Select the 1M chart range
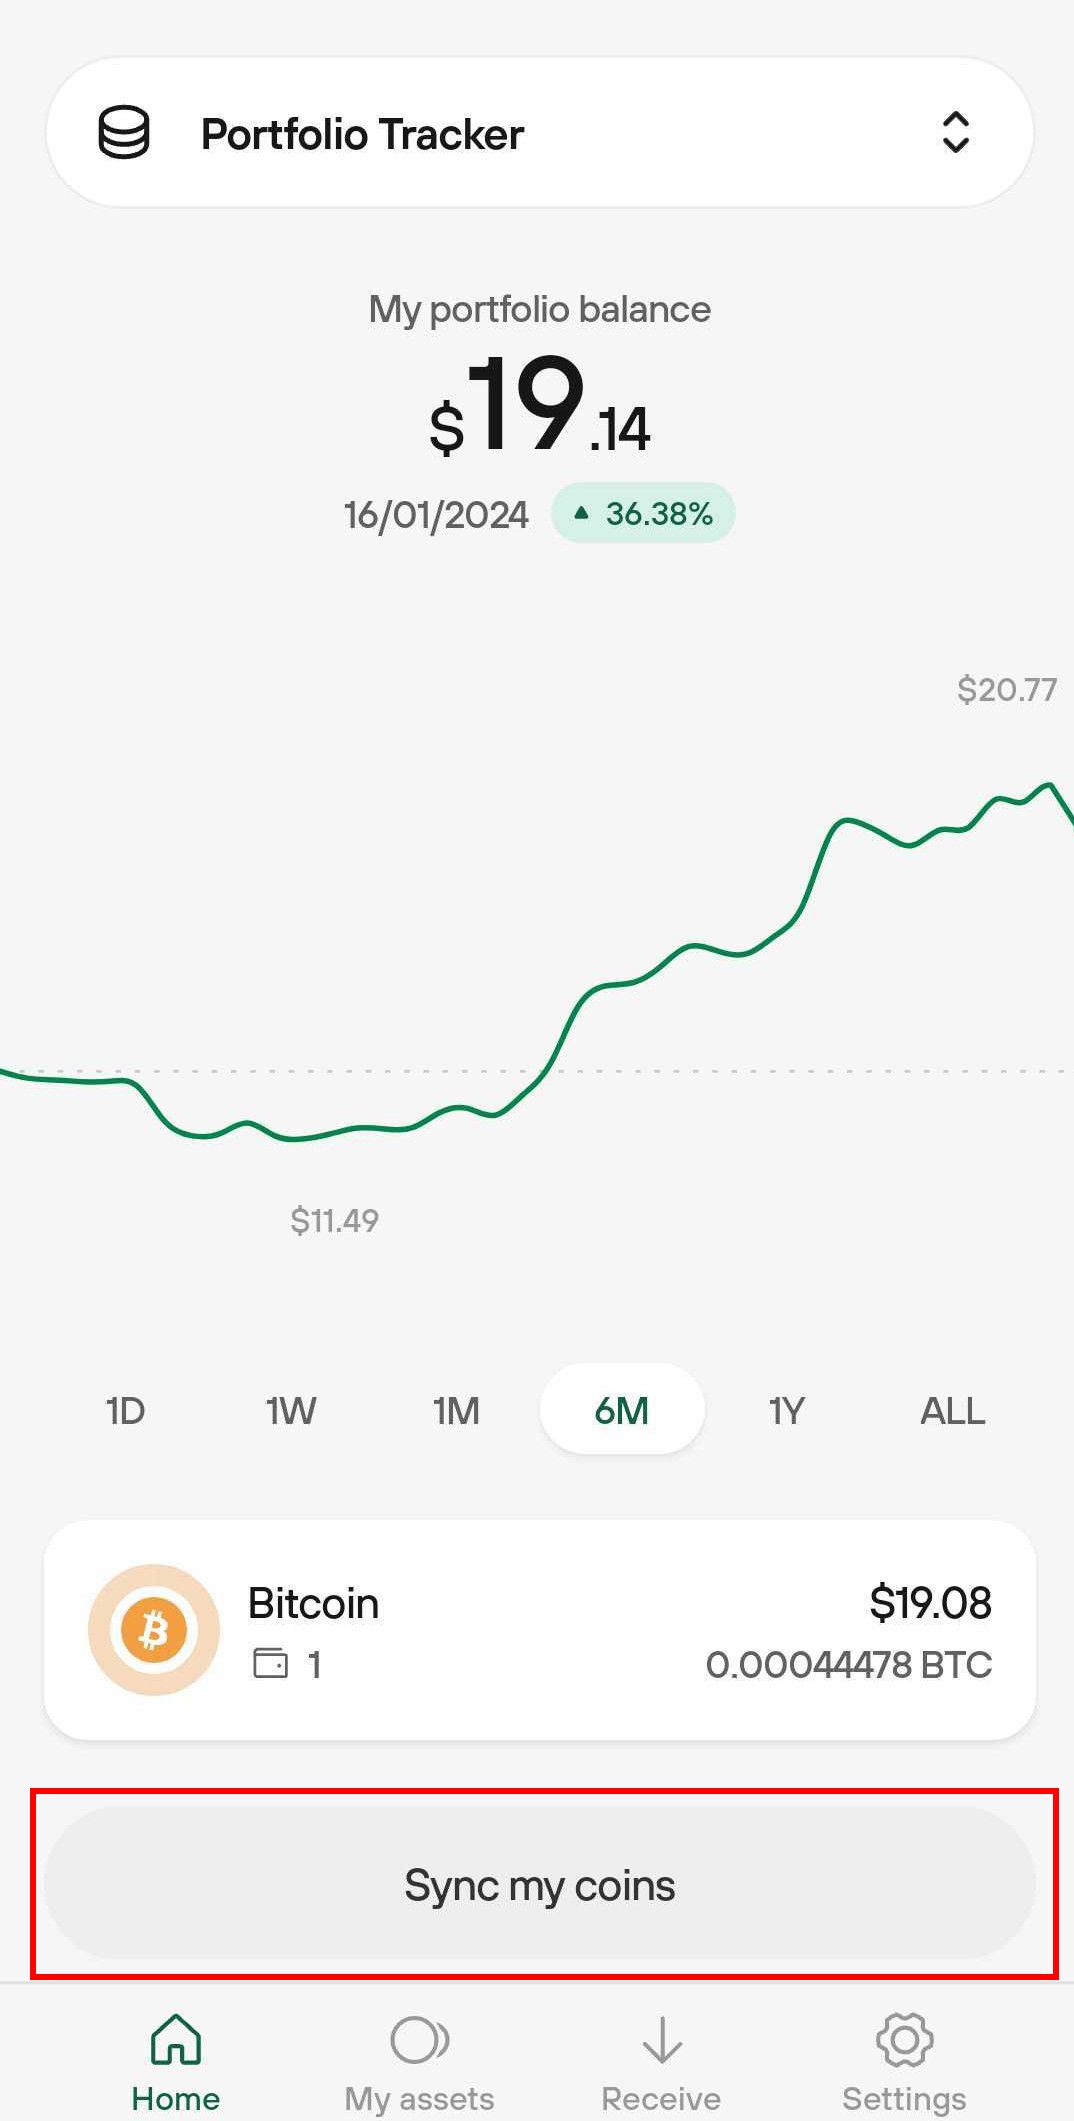 [x=456, y=1410]
